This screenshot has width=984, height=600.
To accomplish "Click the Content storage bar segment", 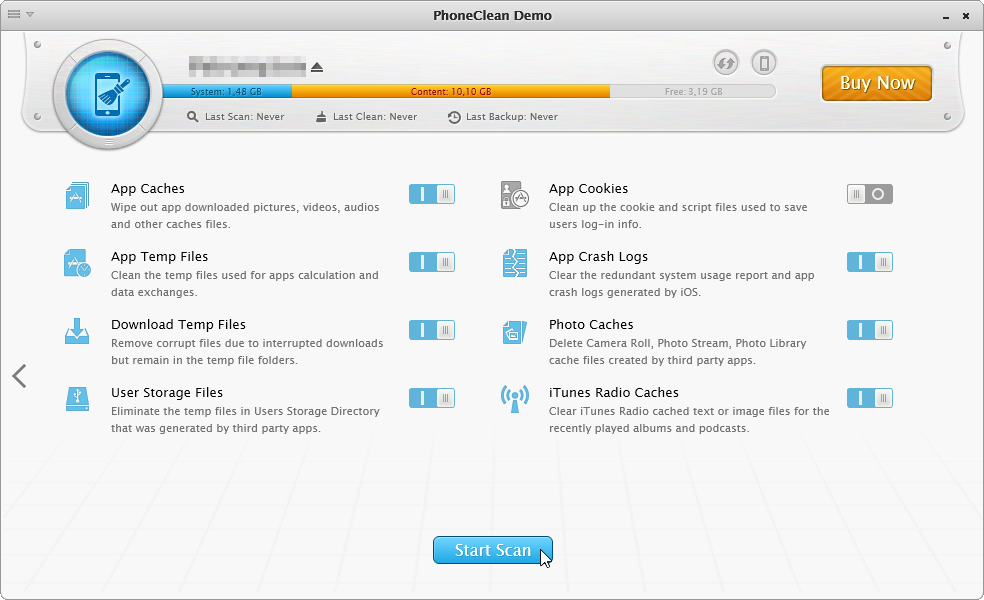I will [x=451, y=92].
